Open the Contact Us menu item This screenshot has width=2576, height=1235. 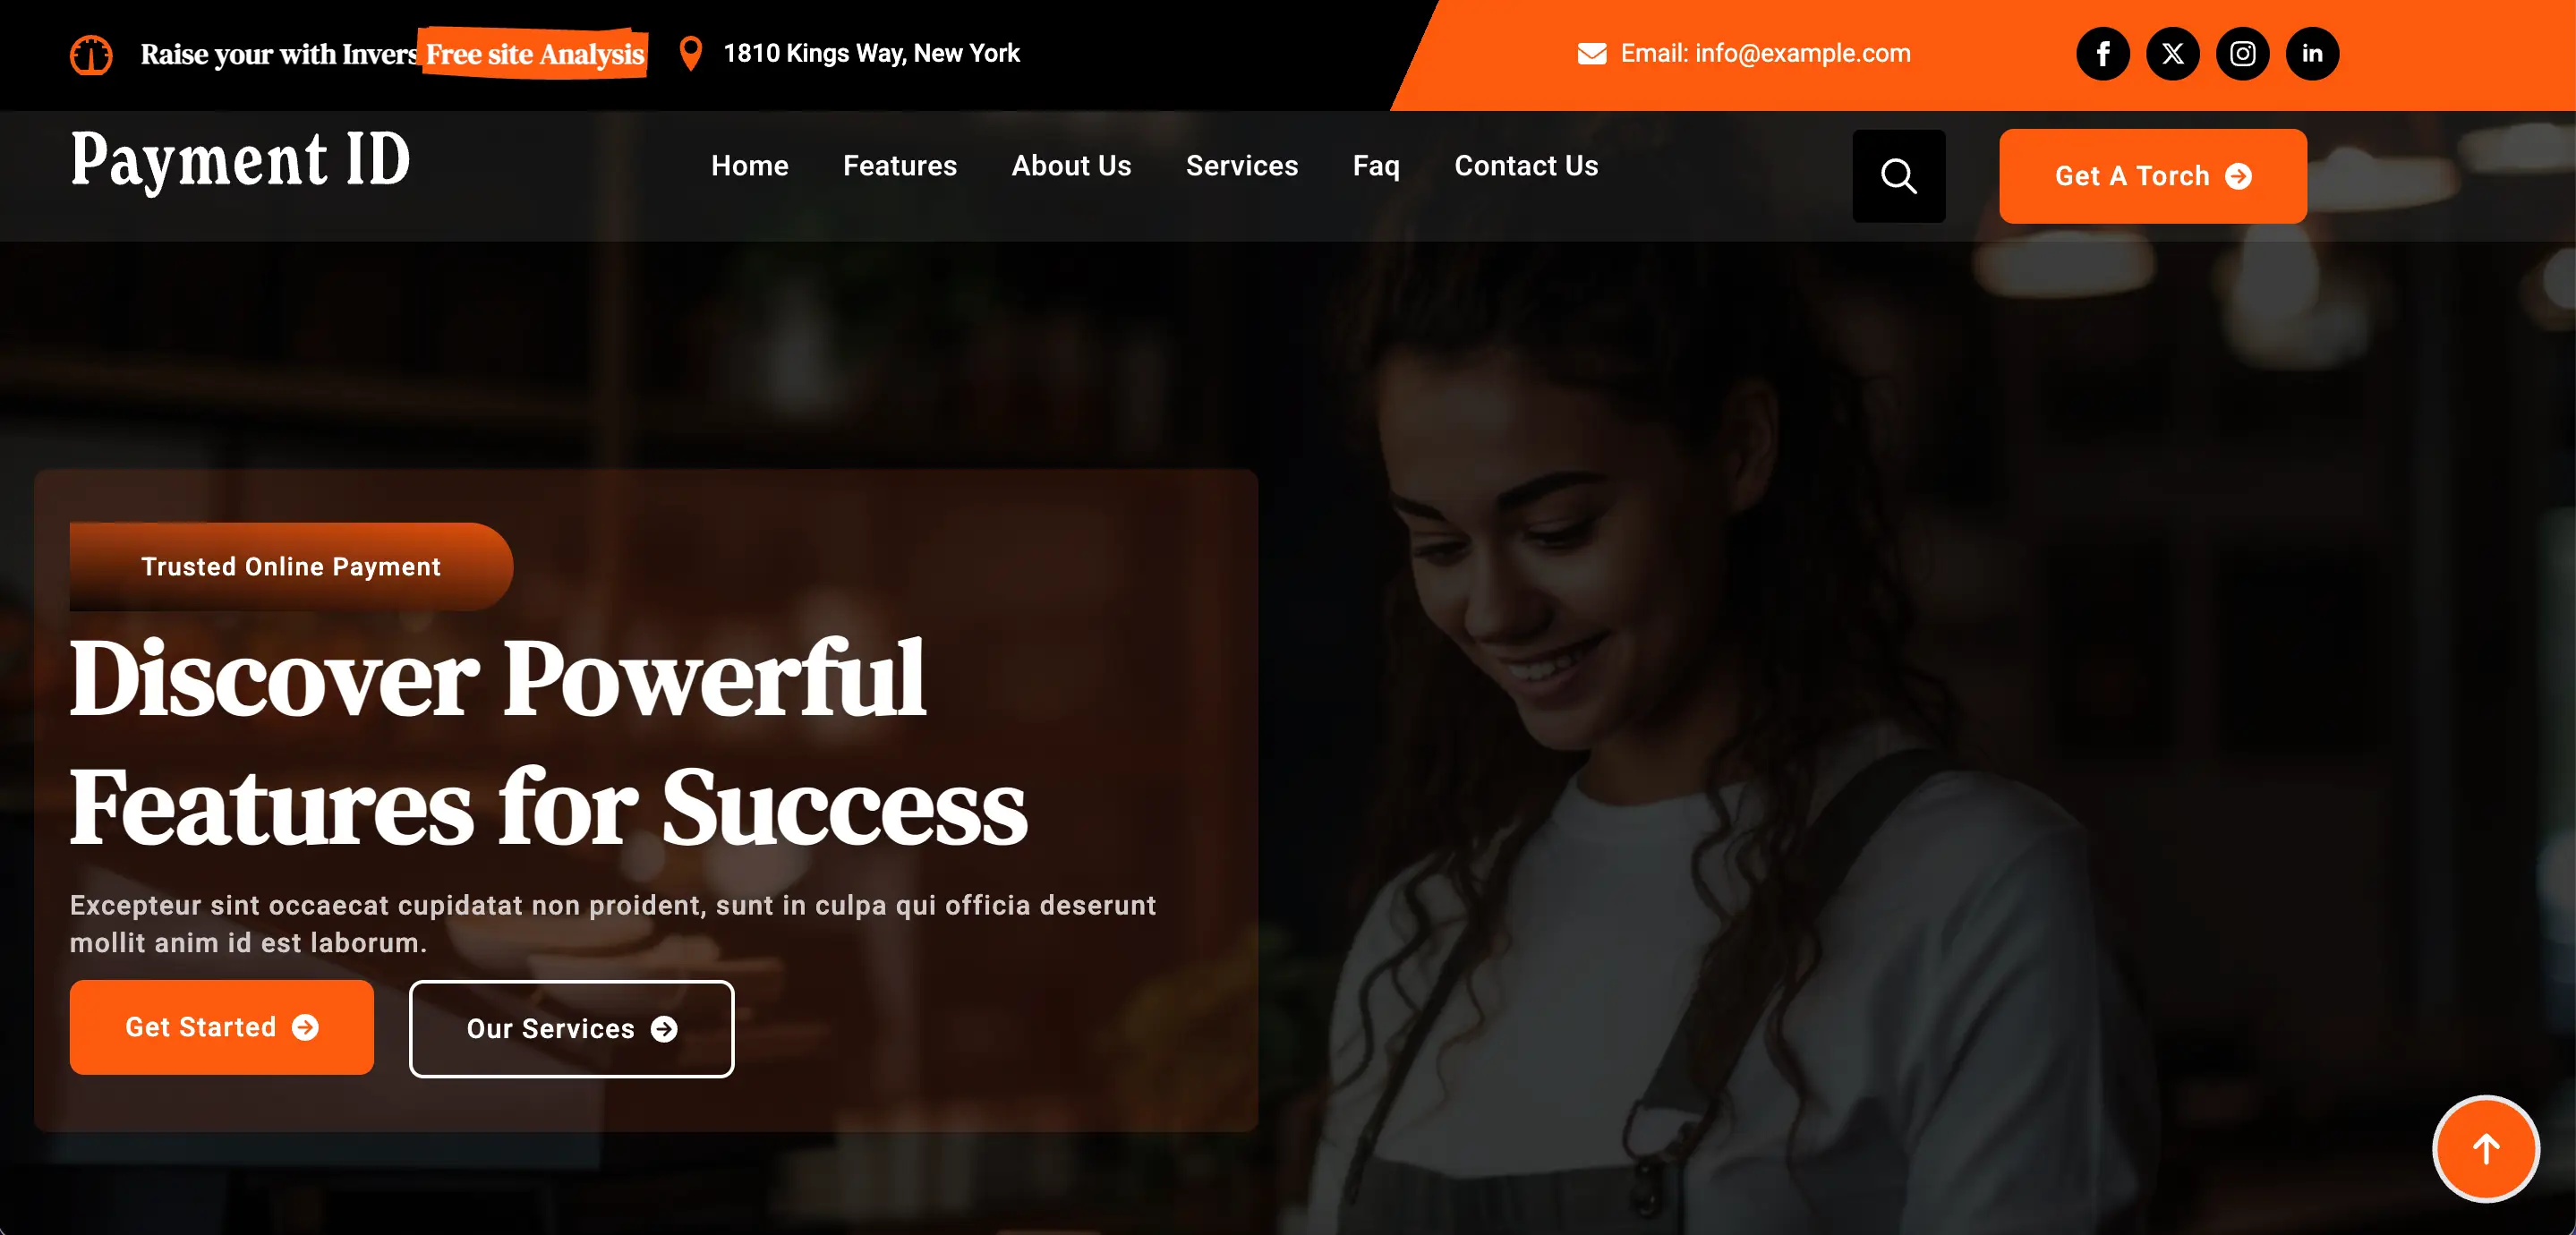(x=1526, y=166)
